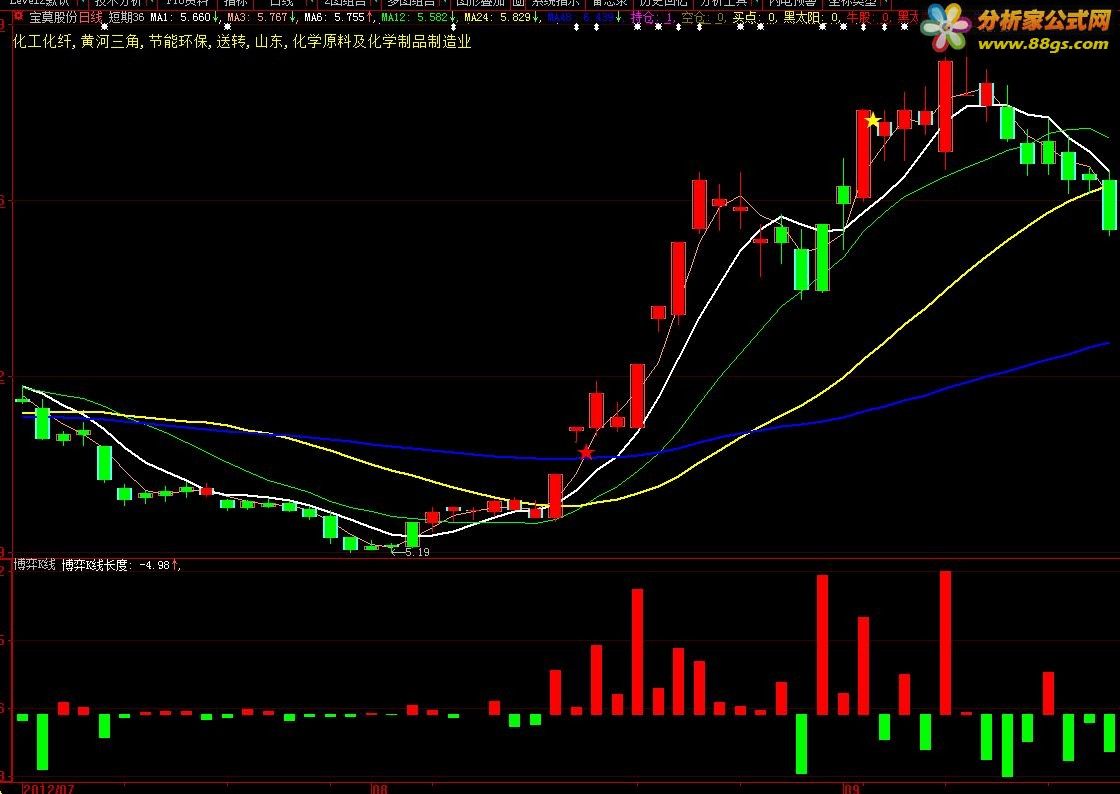Click the 化工化纤 sector tag
Viewport: 1120px width, 794px height.
click(42, 41)
